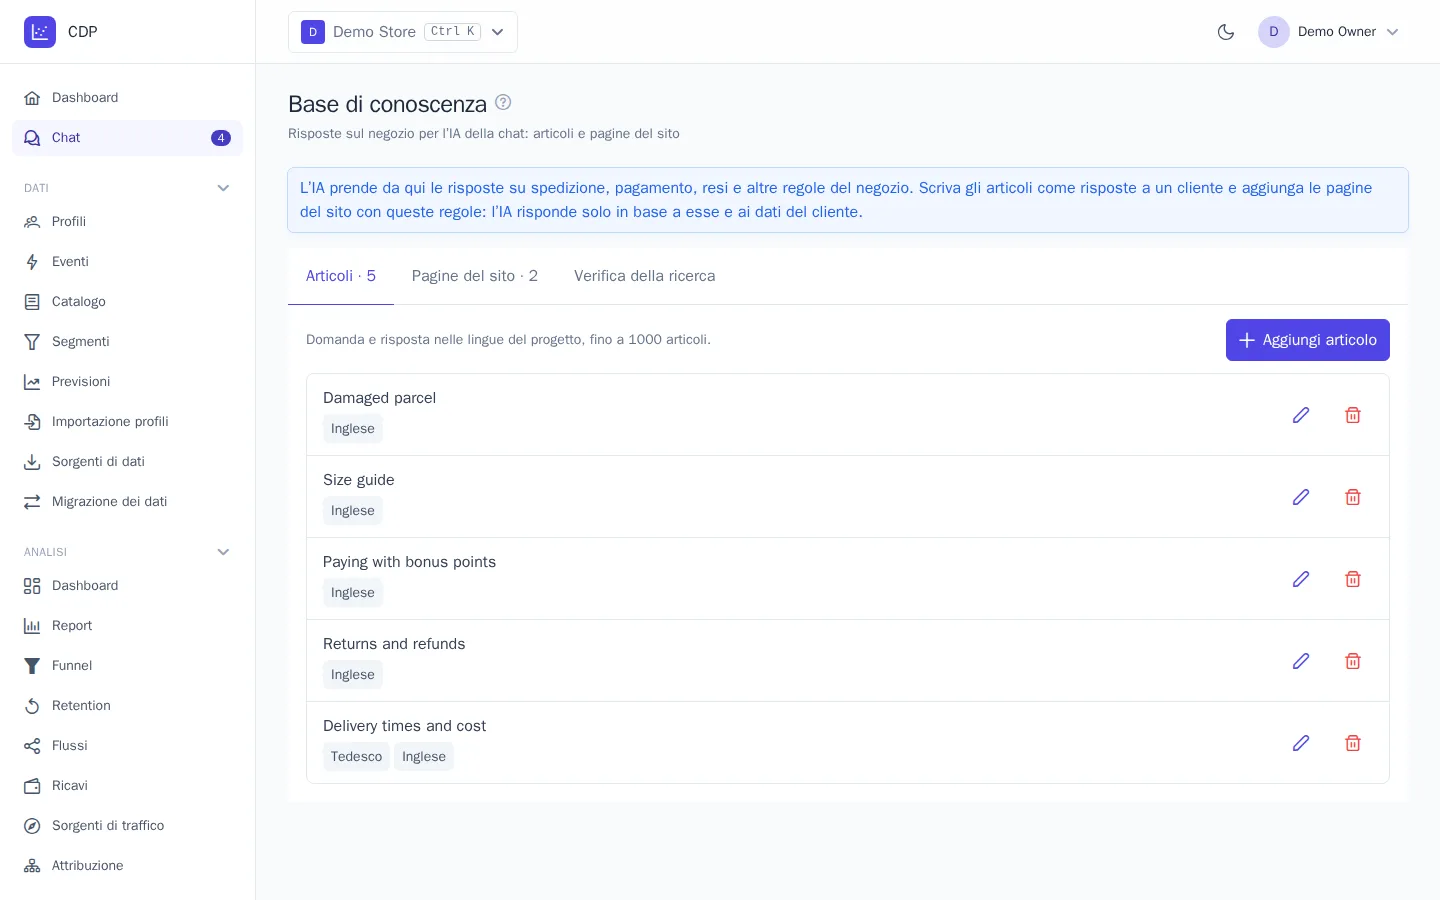Open Sorgenti di traffico in the sidebar
The height and width of the screenshot is (900, 1440).
(127, 826)
